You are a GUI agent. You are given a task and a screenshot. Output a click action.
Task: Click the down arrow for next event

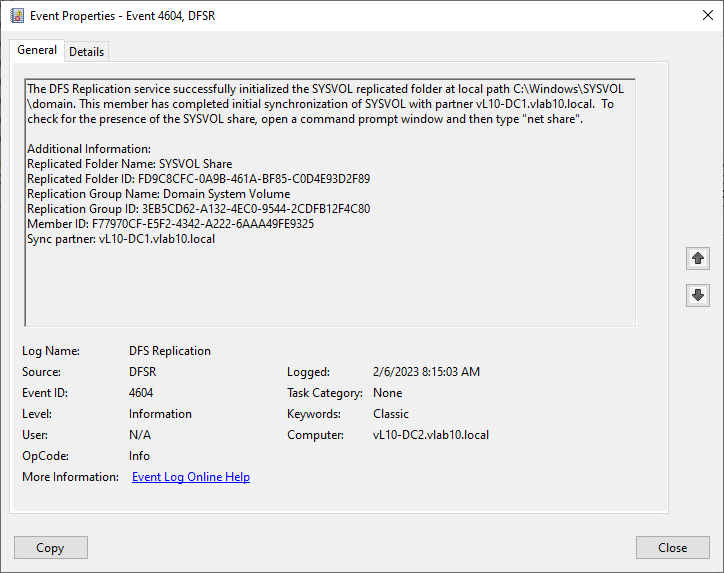[x=698, y=295]
